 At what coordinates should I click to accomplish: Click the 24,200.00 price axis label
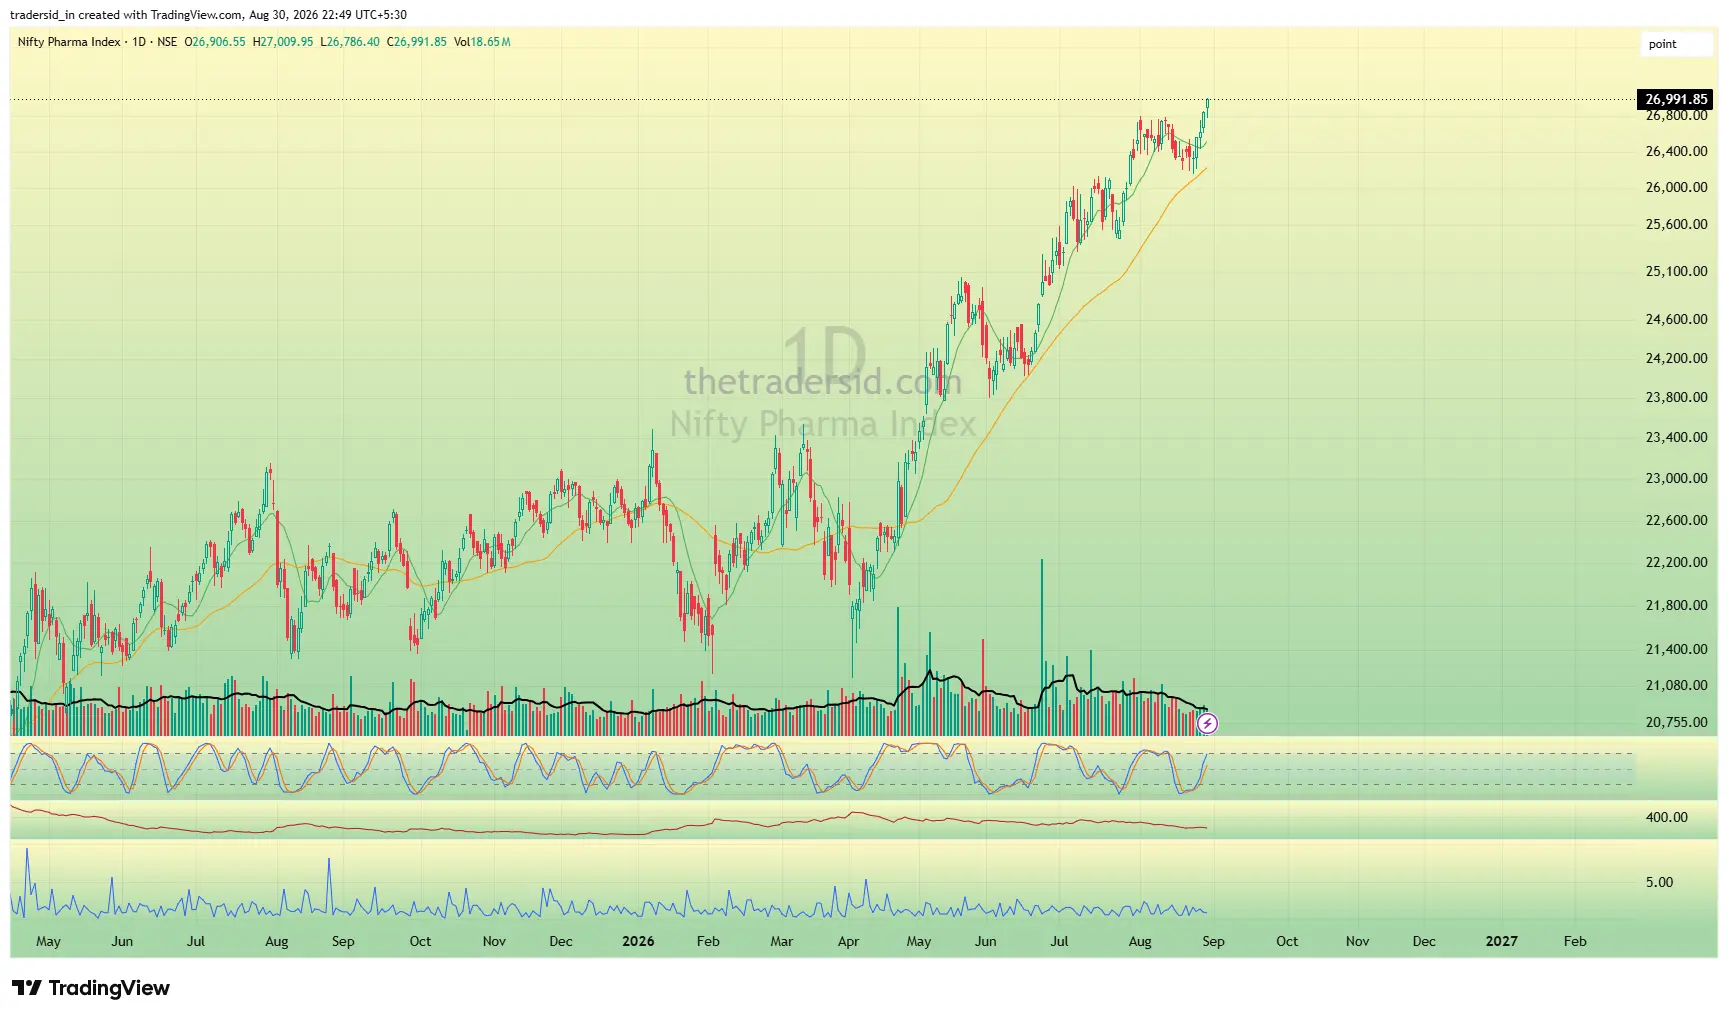tap(1676, 358)
